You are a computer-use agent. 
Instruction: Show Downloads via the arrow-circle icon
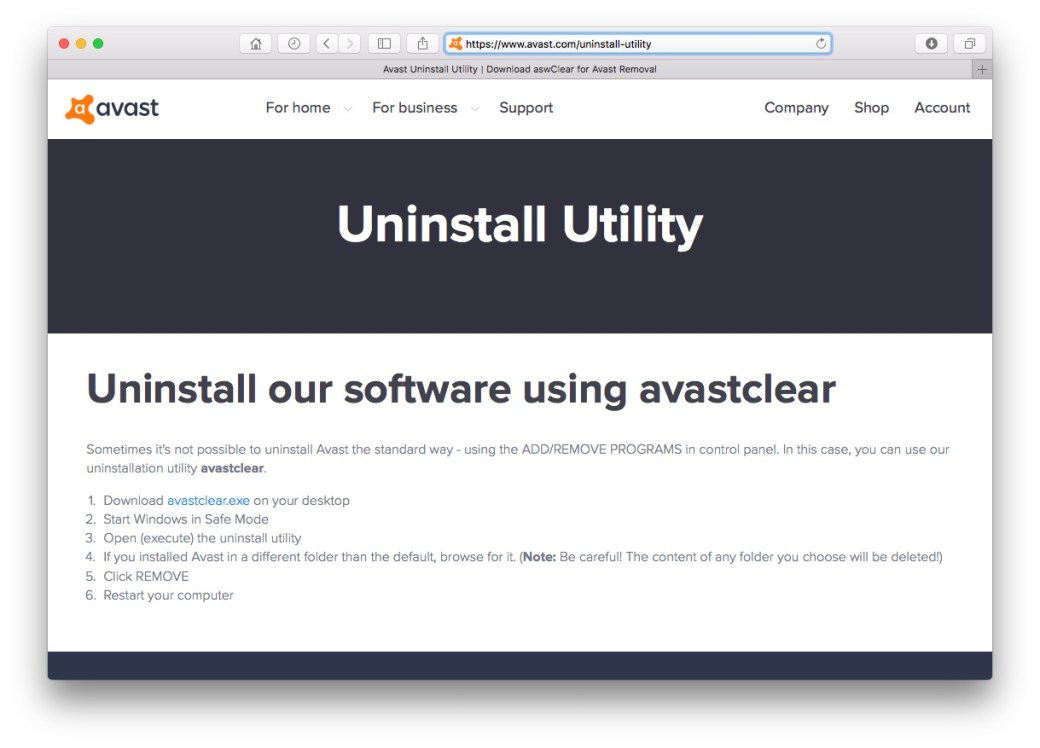930,43
